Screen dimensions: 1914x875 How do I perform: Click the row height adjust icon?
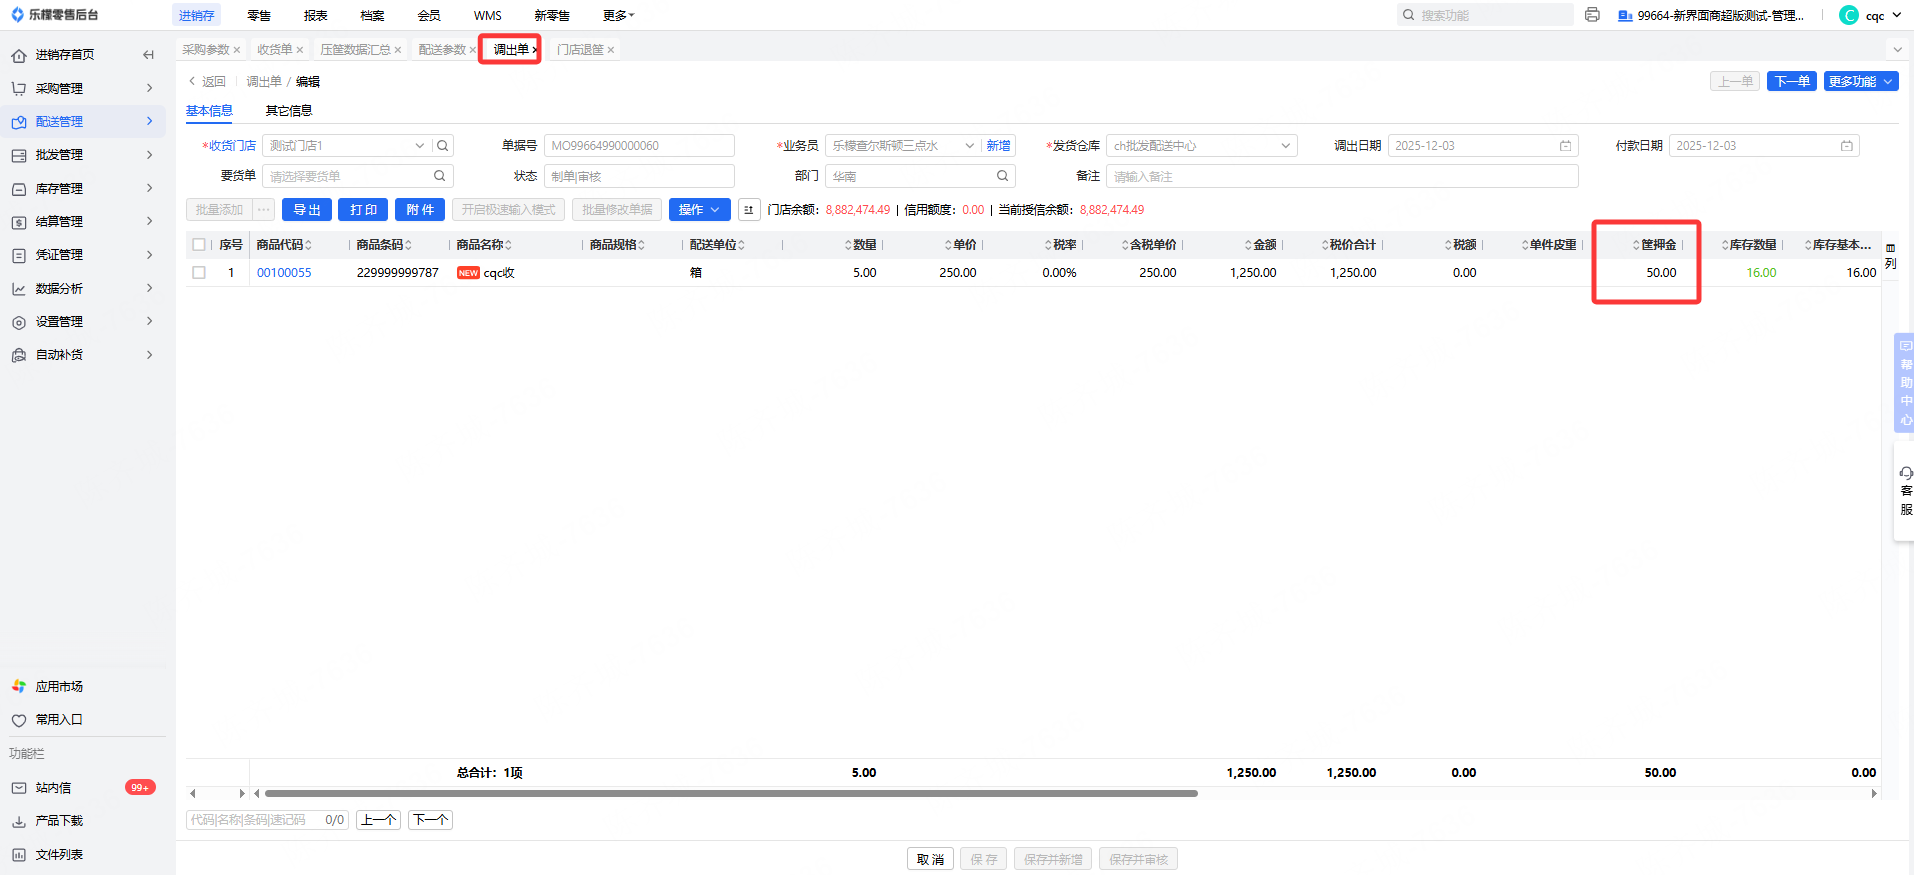pyautogui.click(x=748, y=210)
